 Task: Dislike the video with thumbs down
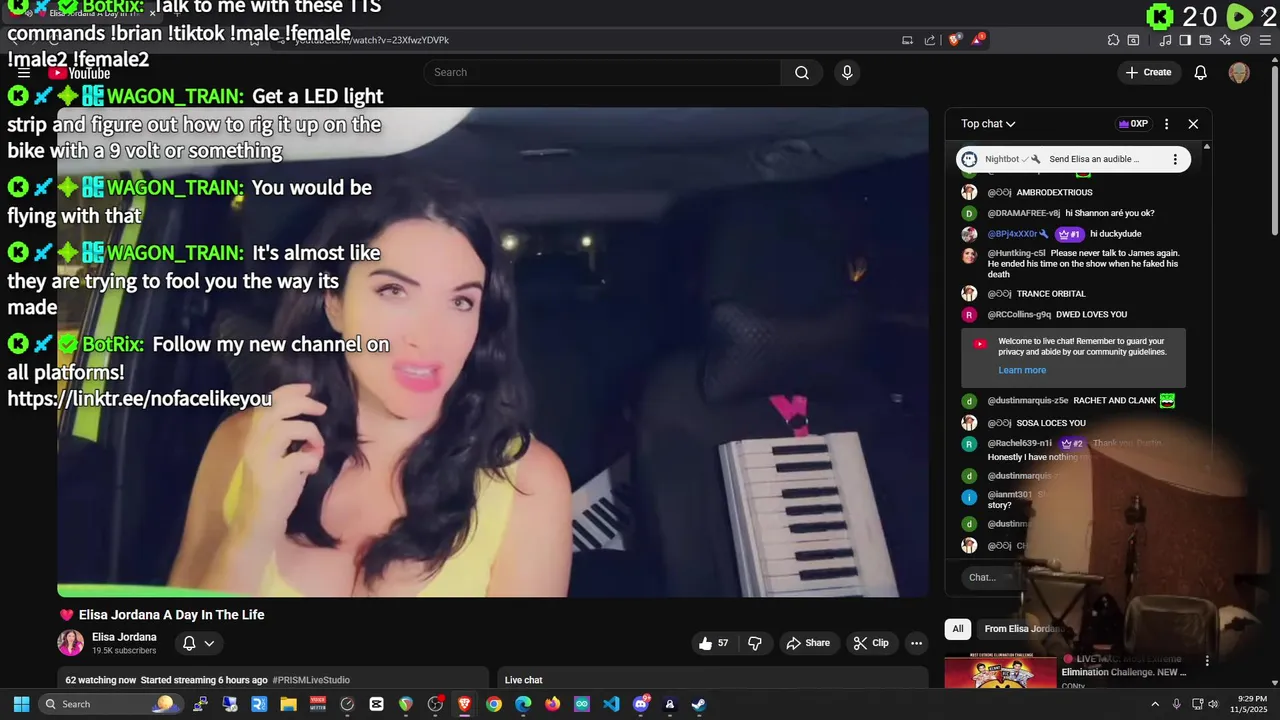pyautogui.click(x=756, y=643)
